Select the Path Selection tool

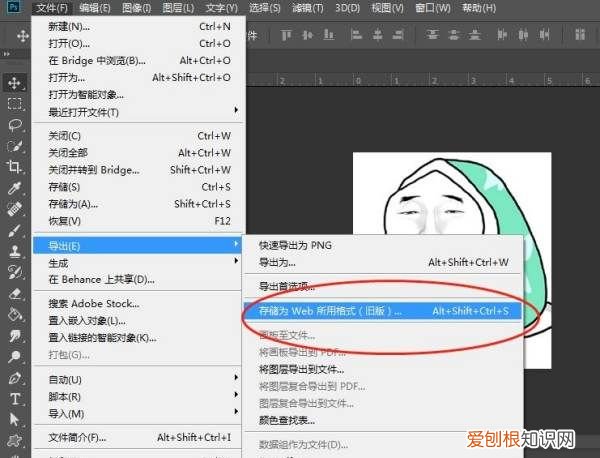pos(15,420)
